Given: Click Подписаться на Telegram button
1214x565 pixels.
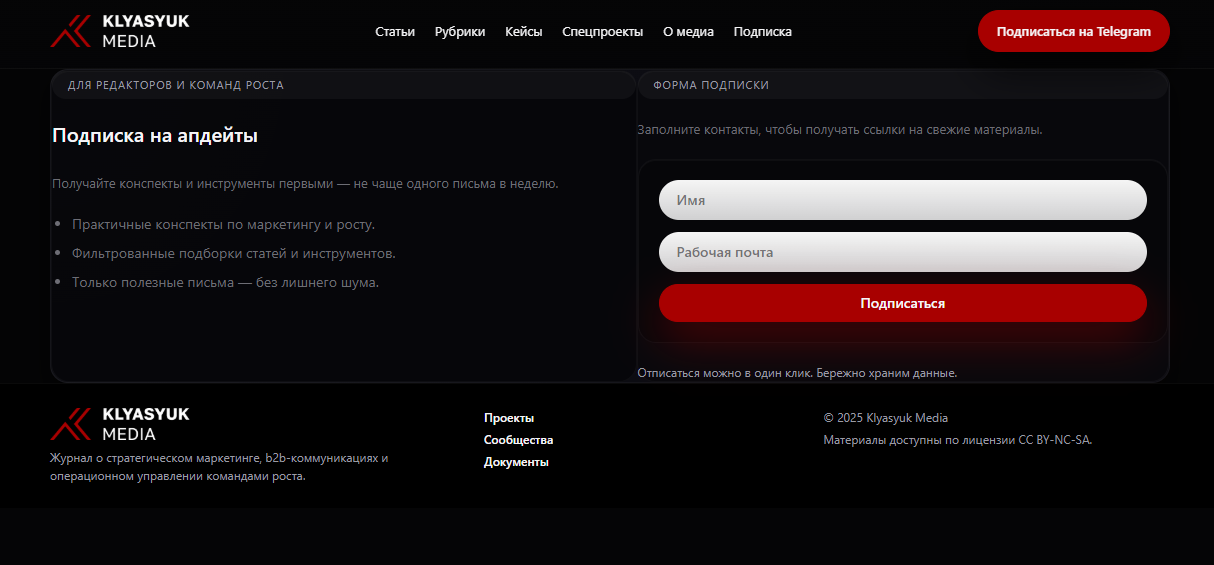Looking at the screenshot, I should pos(1074,31).
